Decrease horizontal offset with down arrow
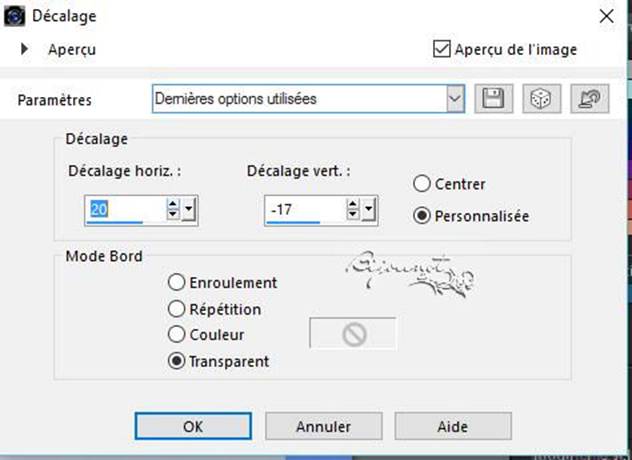This screenshot has height=460, width=632. [x=173, y=214]
